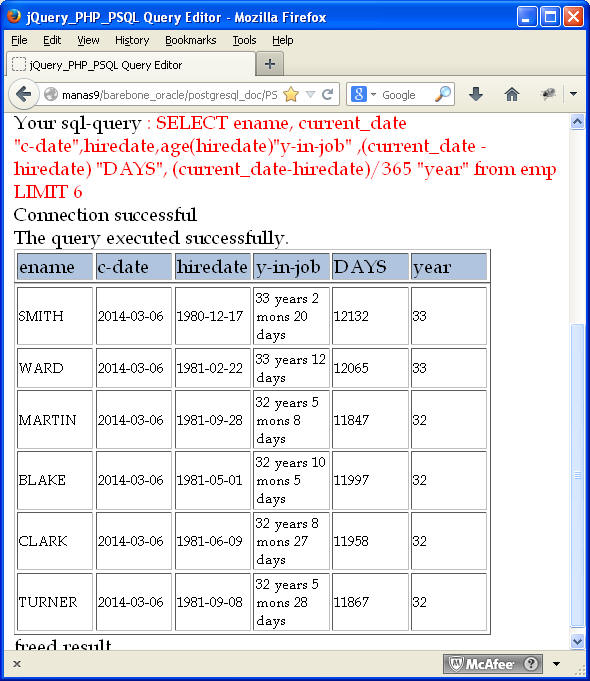Screen dimensions: 590x681
Task: Click the page scrollbar down arrow
Action: 577,641
